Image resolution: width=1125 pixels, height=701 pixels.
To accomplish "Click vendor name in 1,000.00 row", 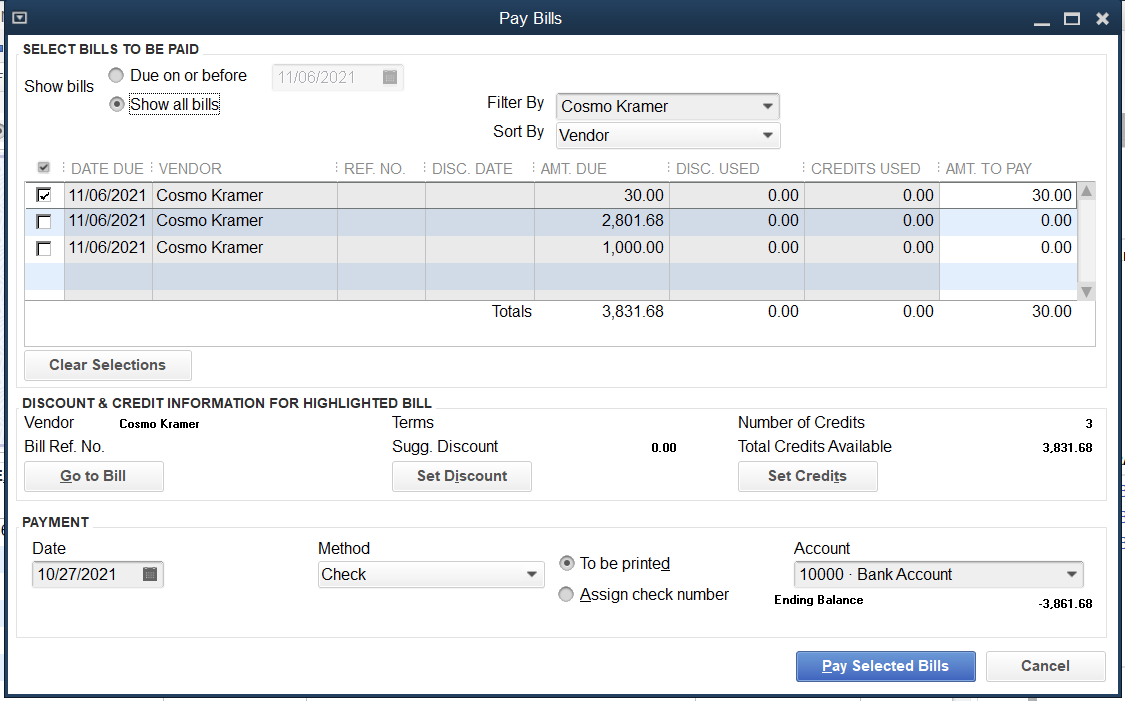I will click(x=210, y=248).
